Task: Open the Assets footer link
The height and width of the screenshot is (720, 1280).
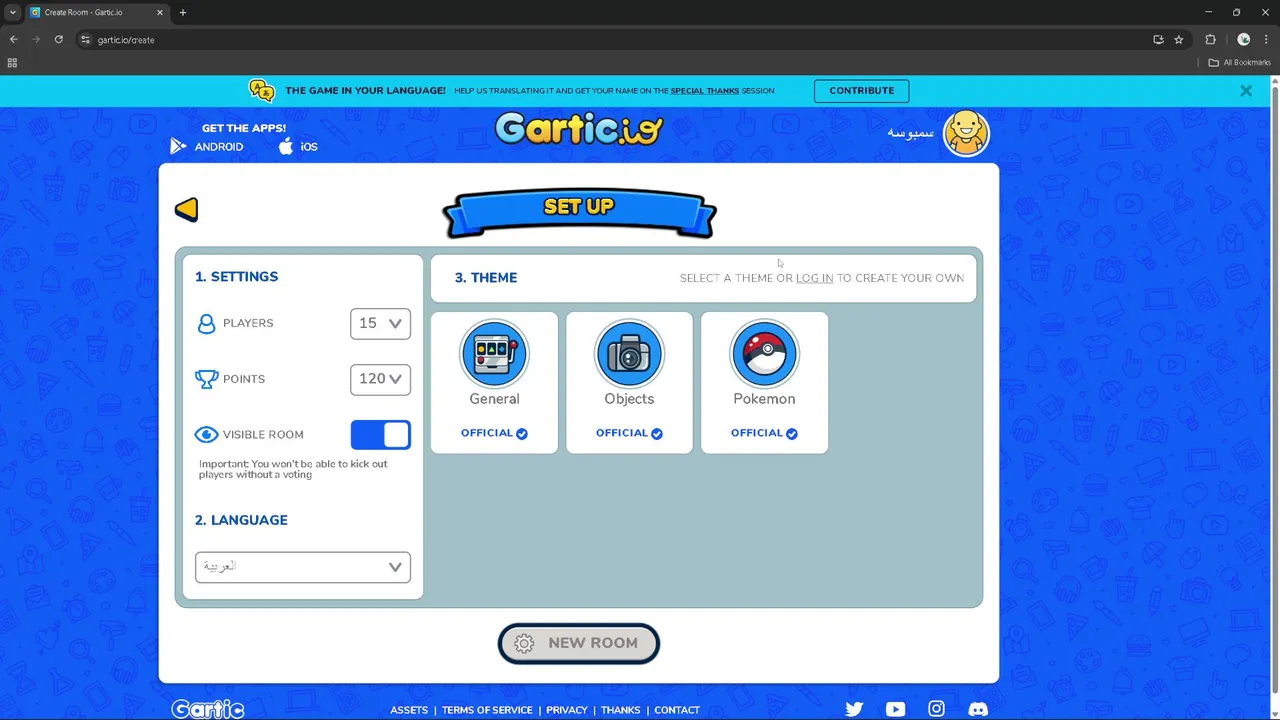Action: tap(409, 710)
